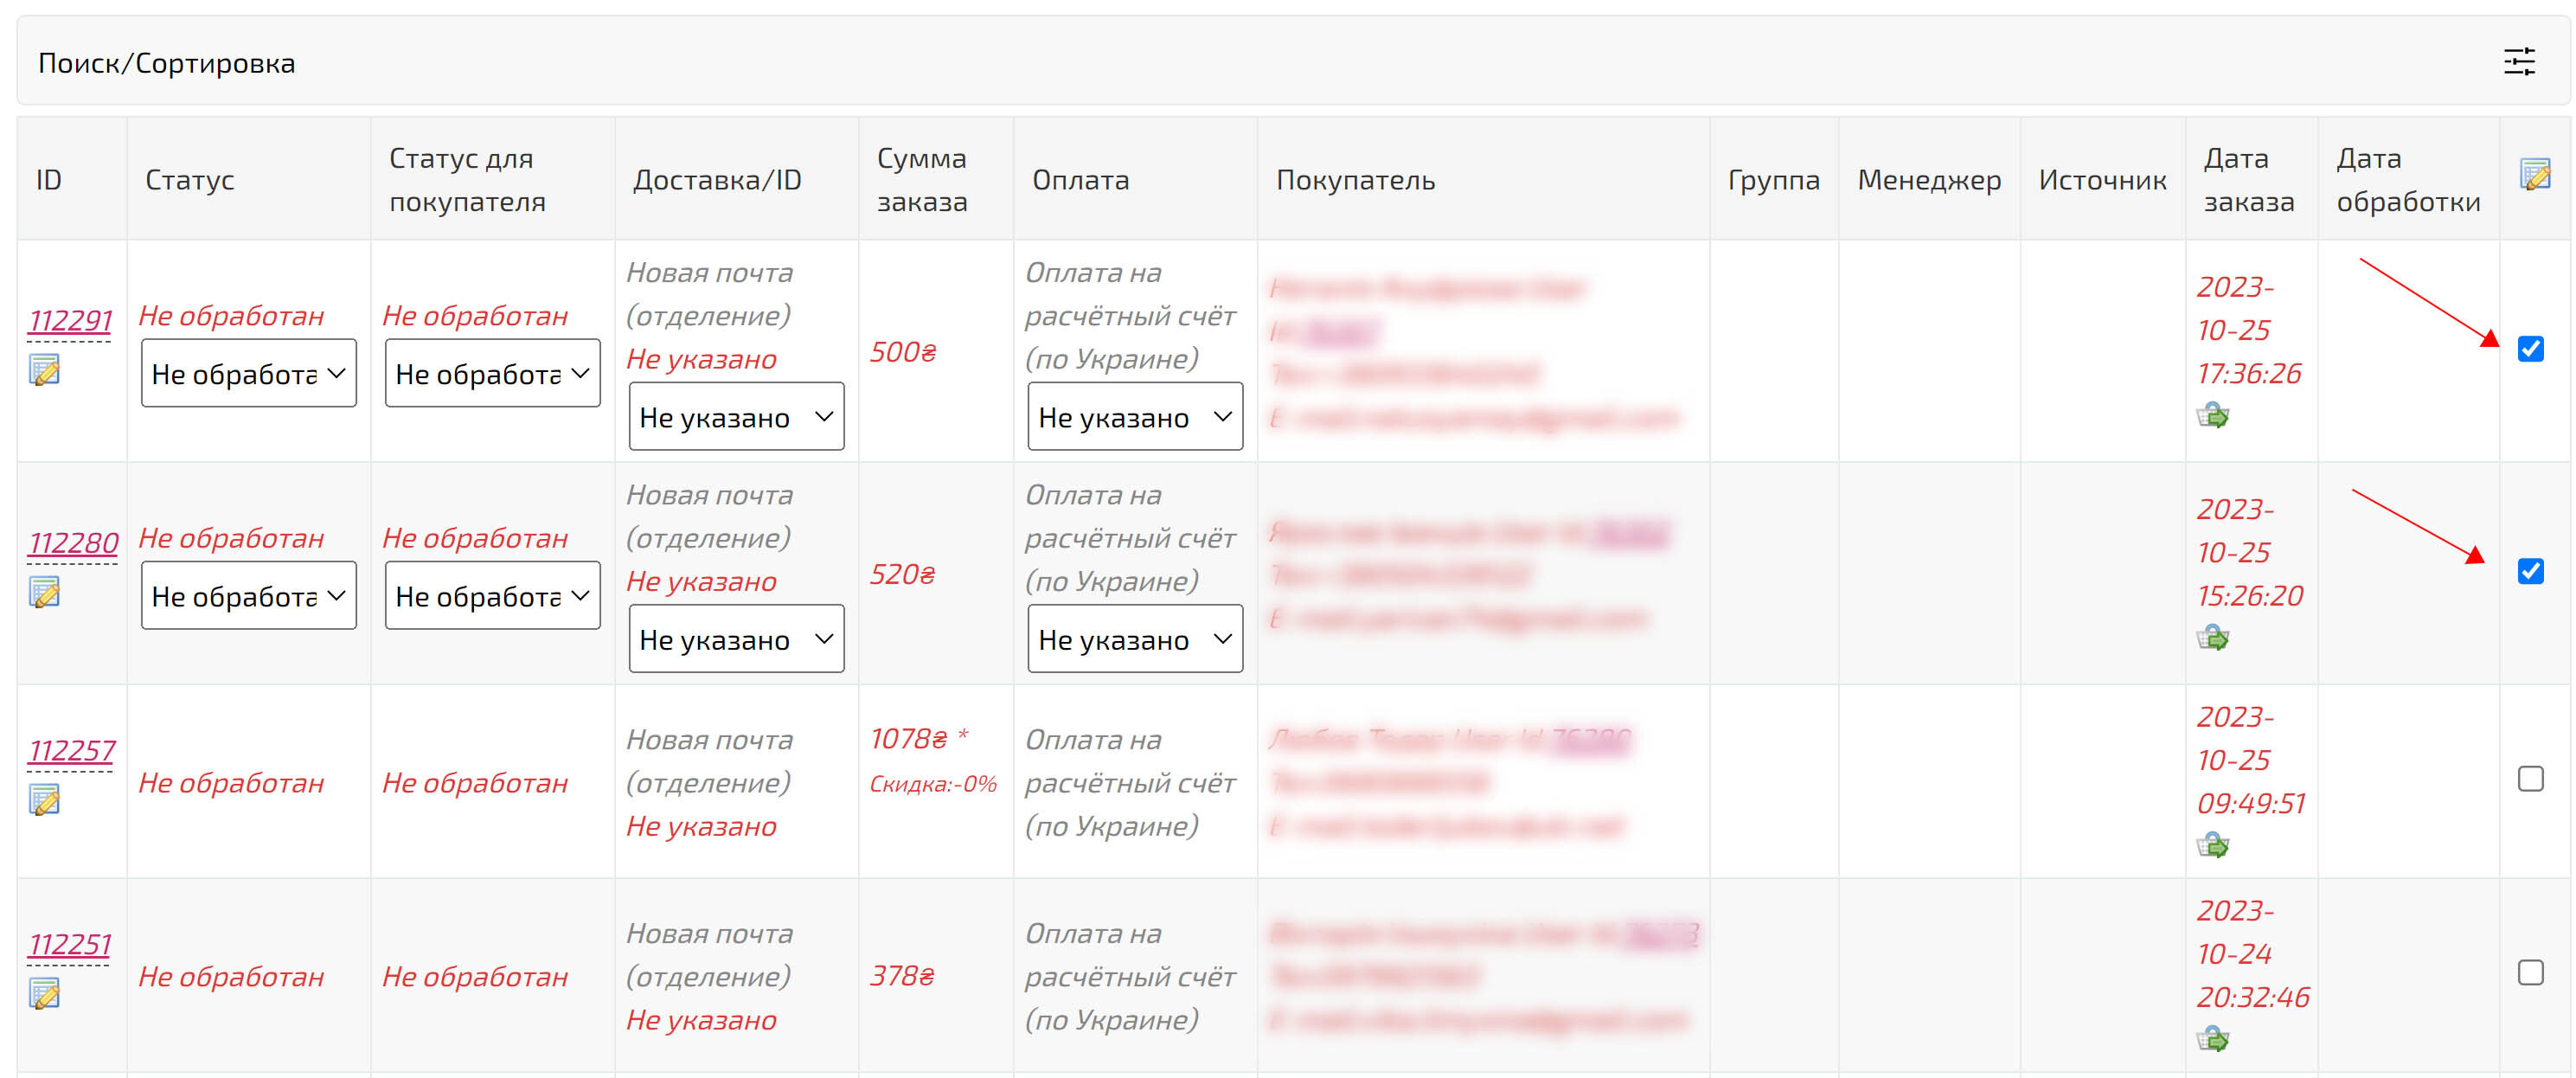Click basket icon below 17:36:26 order date

tap(2212, 415)
